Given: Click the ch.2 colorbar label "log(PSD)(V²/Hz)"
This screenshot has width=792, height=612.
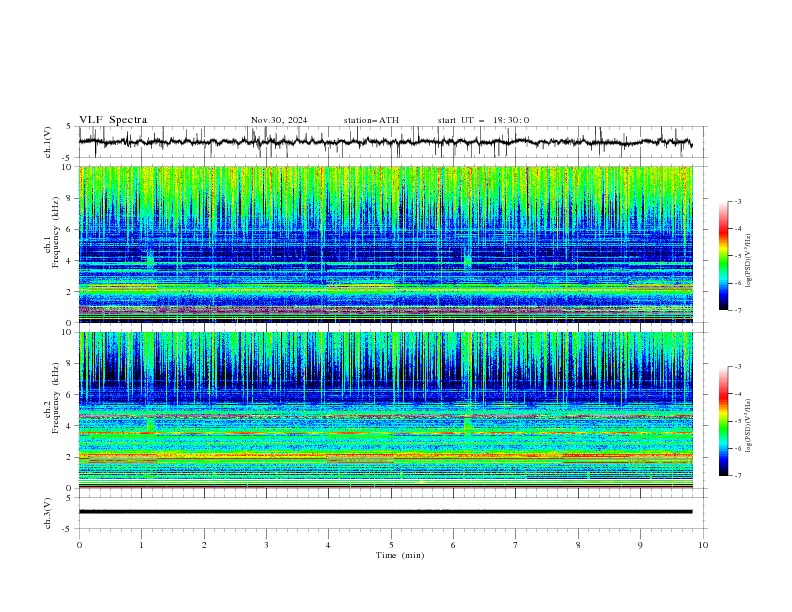Looking at the screenshot, I should 748,426.
